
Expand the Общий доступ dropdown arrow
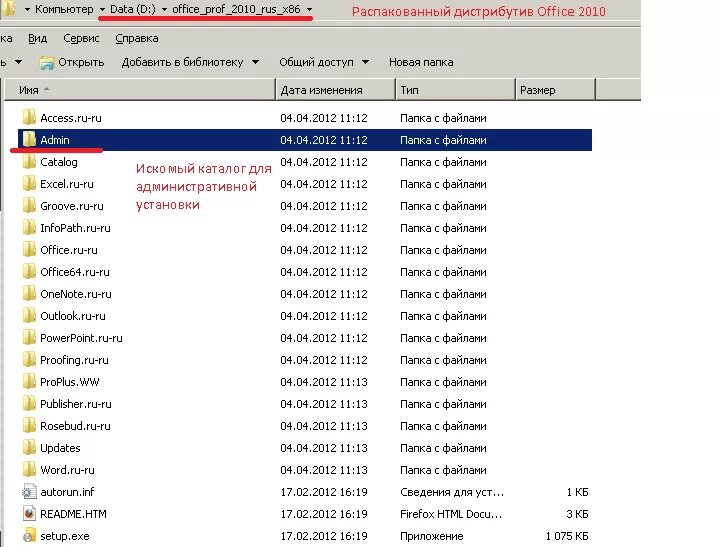366,63
